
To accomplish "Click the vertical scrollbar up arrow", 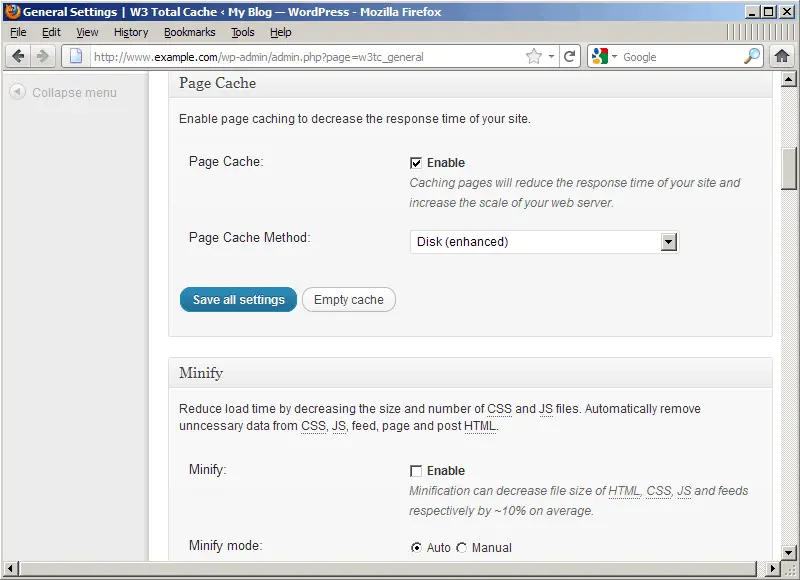I will (789, 79).
